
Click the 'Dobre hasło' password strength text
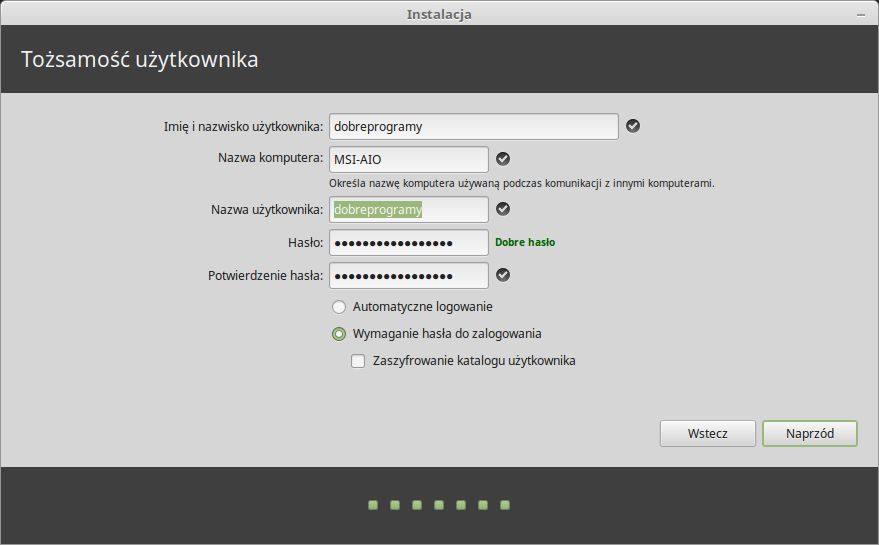[x=525, y=242]
